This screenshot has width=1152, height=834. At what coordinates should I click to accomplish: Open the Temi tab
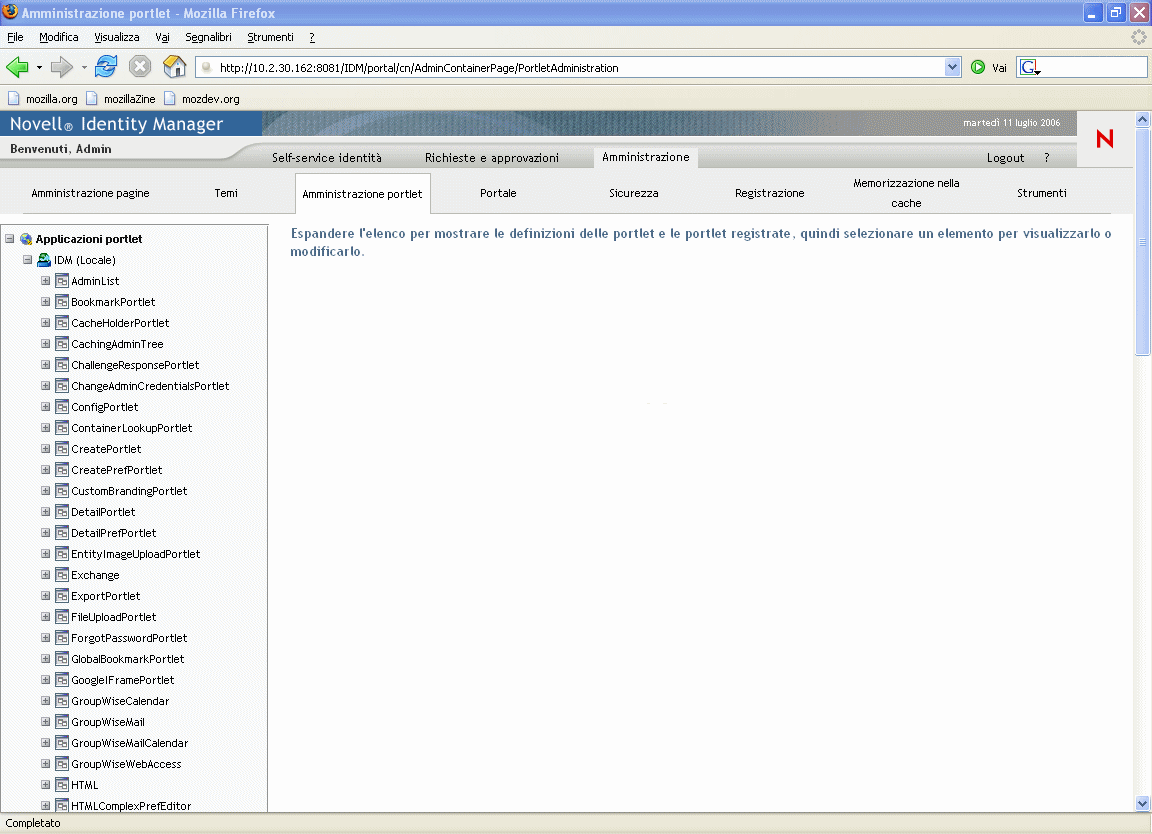pos(226,193)
